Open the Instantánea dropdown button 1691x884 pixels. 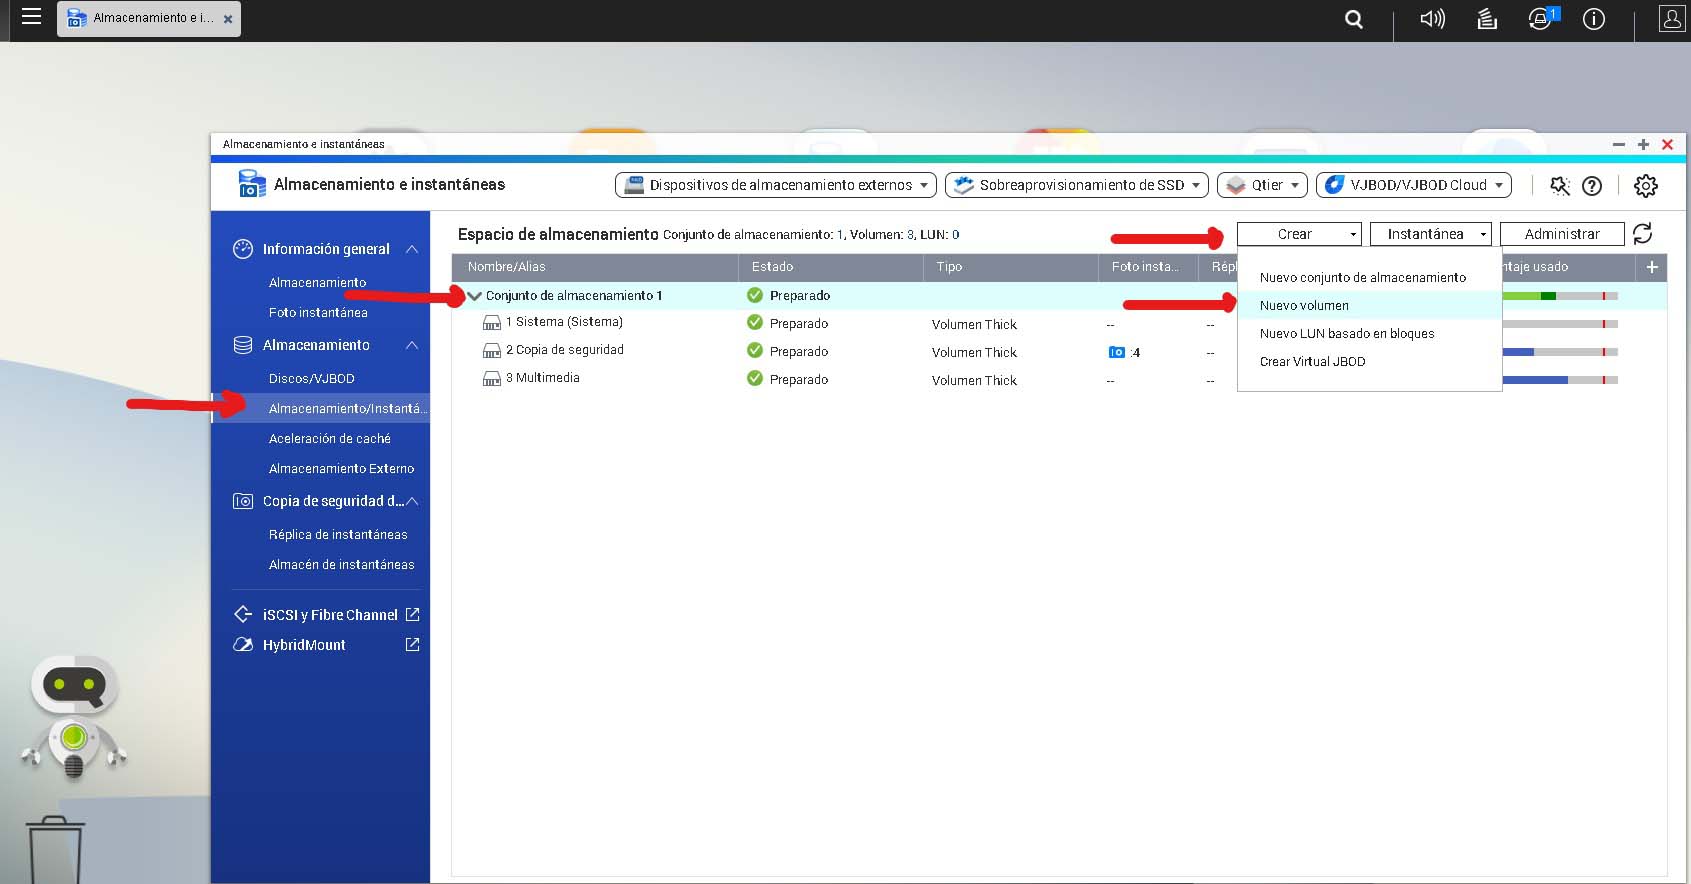(x=1430, y=234)
